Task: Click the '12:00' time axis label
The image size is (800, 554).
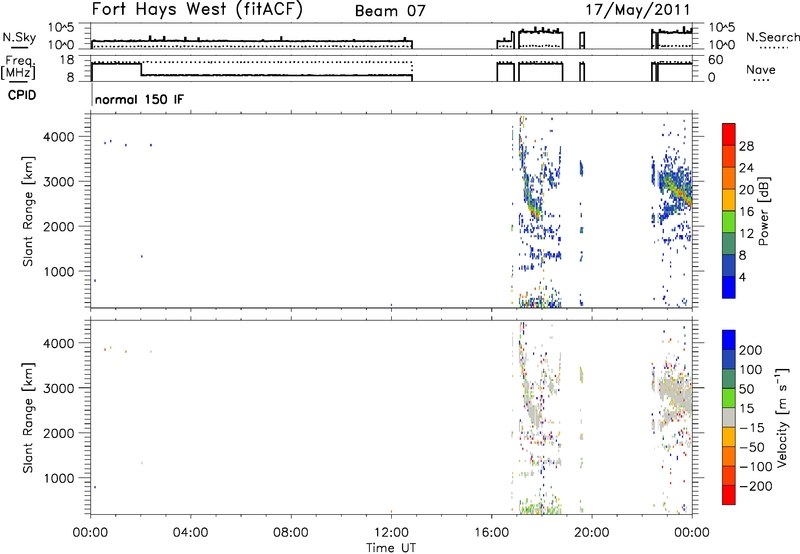Action: pyautogui.click(x=391, y=533)
